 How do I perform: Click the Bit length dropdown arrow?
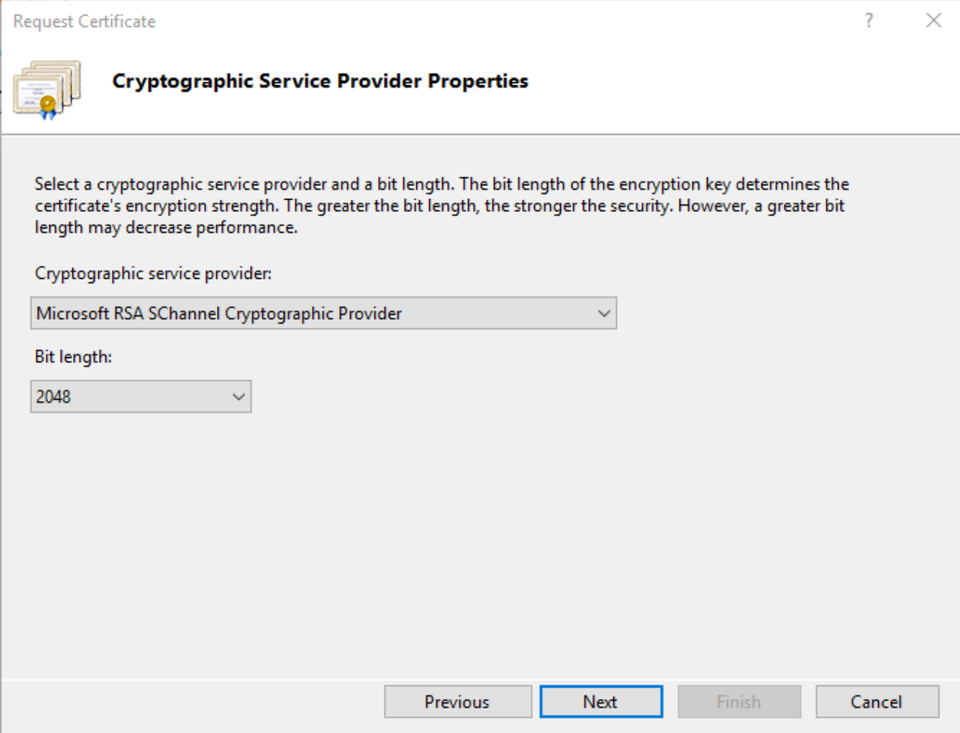(x=238, y=396)
